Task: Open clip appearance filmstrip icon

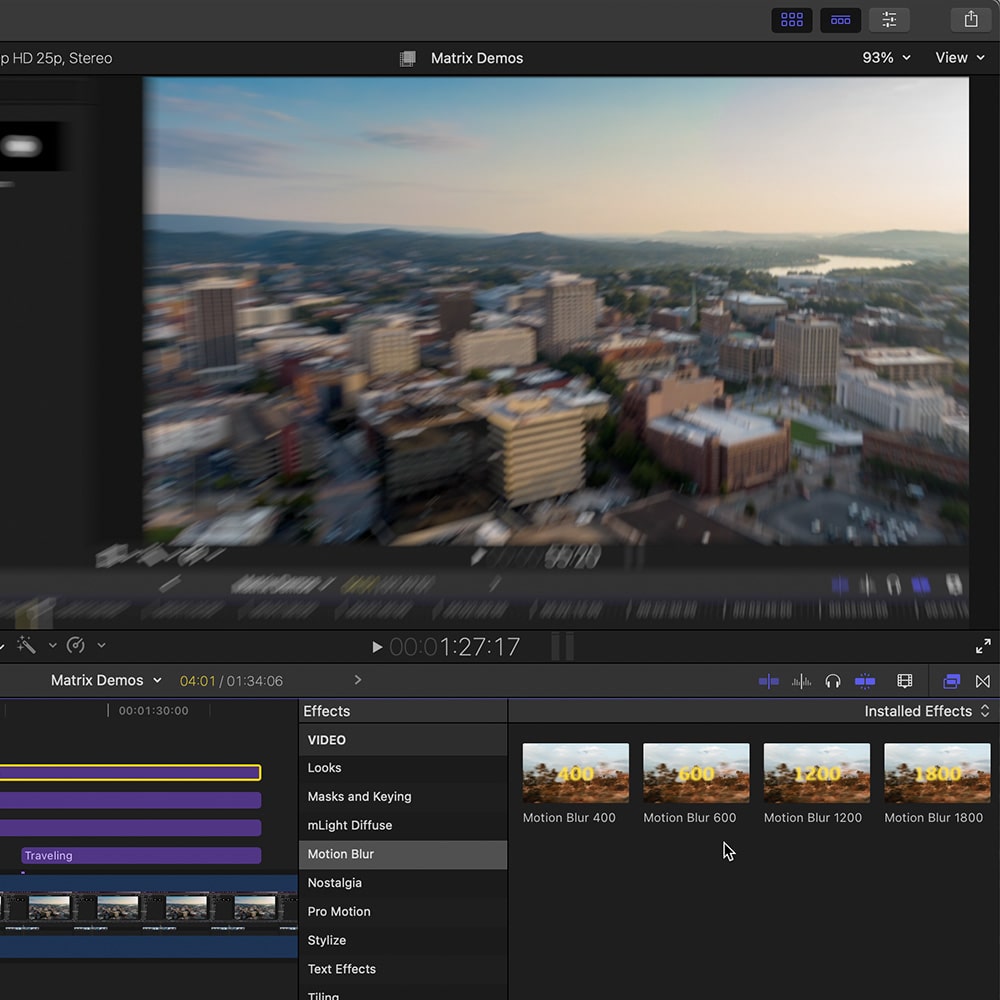Action: point(905,681)
